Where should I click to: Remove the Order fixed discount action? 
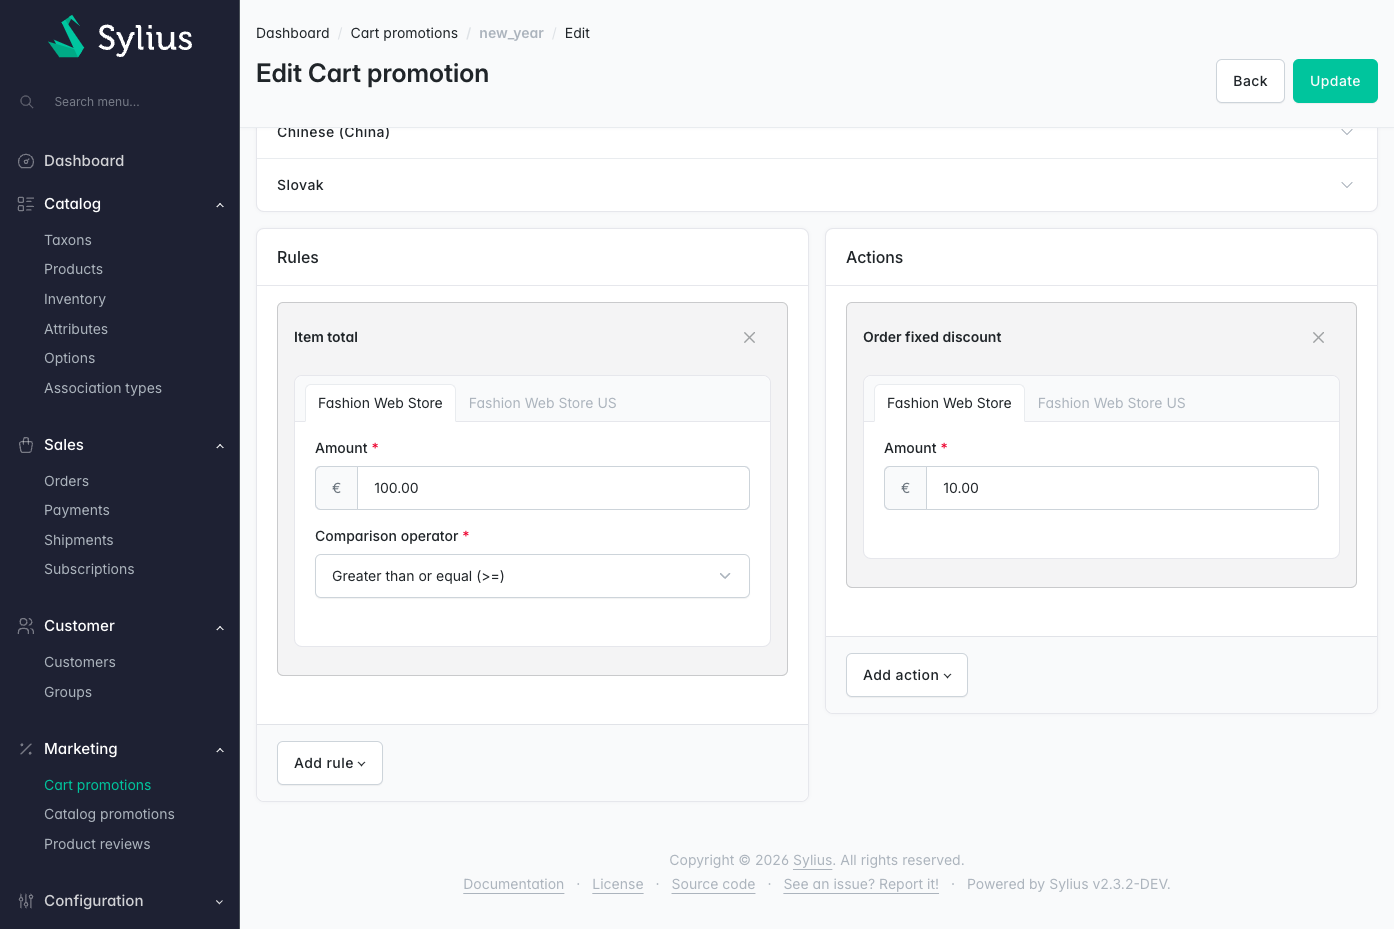[1318, 338]
